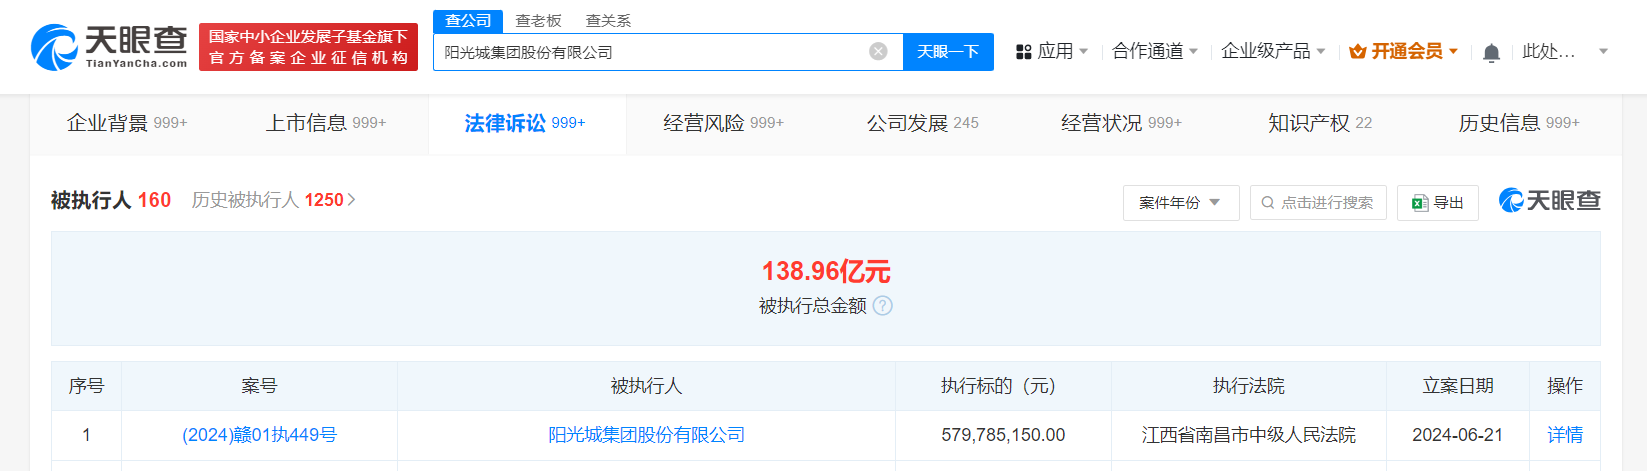Open the 经营风险 tab
The width and height of the screenshot is (1647, 471).
click(x=724, y=123)
